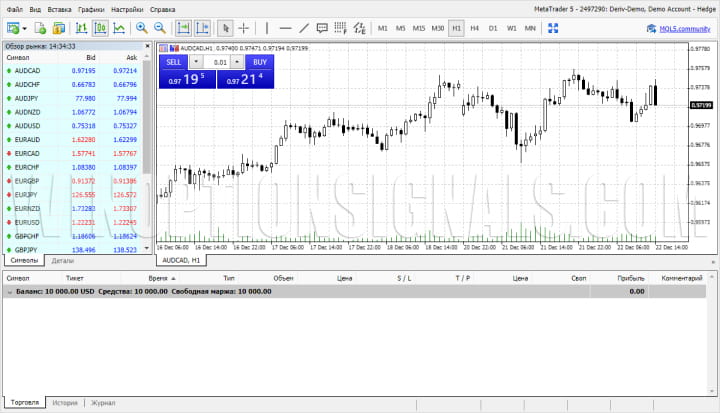Collapse the balance row expander
This screenshot has height=413, width=720.
[10, 292]
